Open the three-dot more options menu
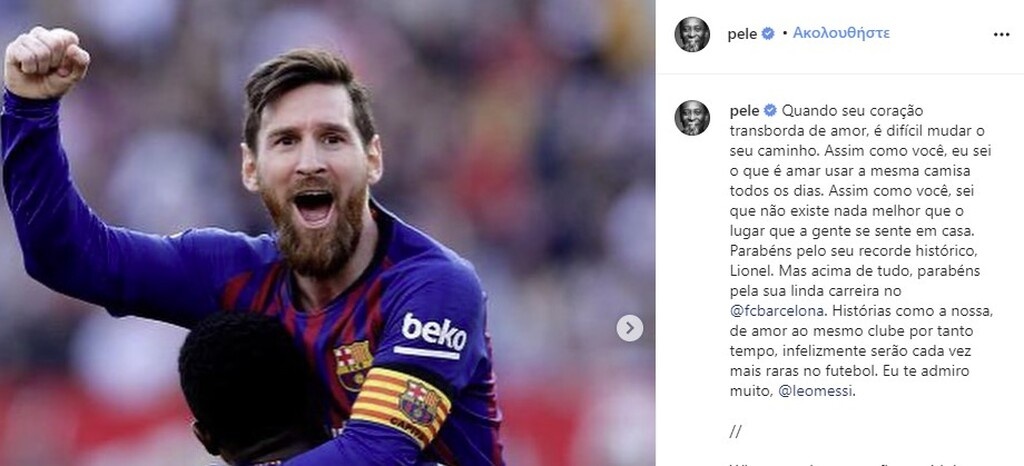The image size is (1024, 466). click(x=1001, y=34)
